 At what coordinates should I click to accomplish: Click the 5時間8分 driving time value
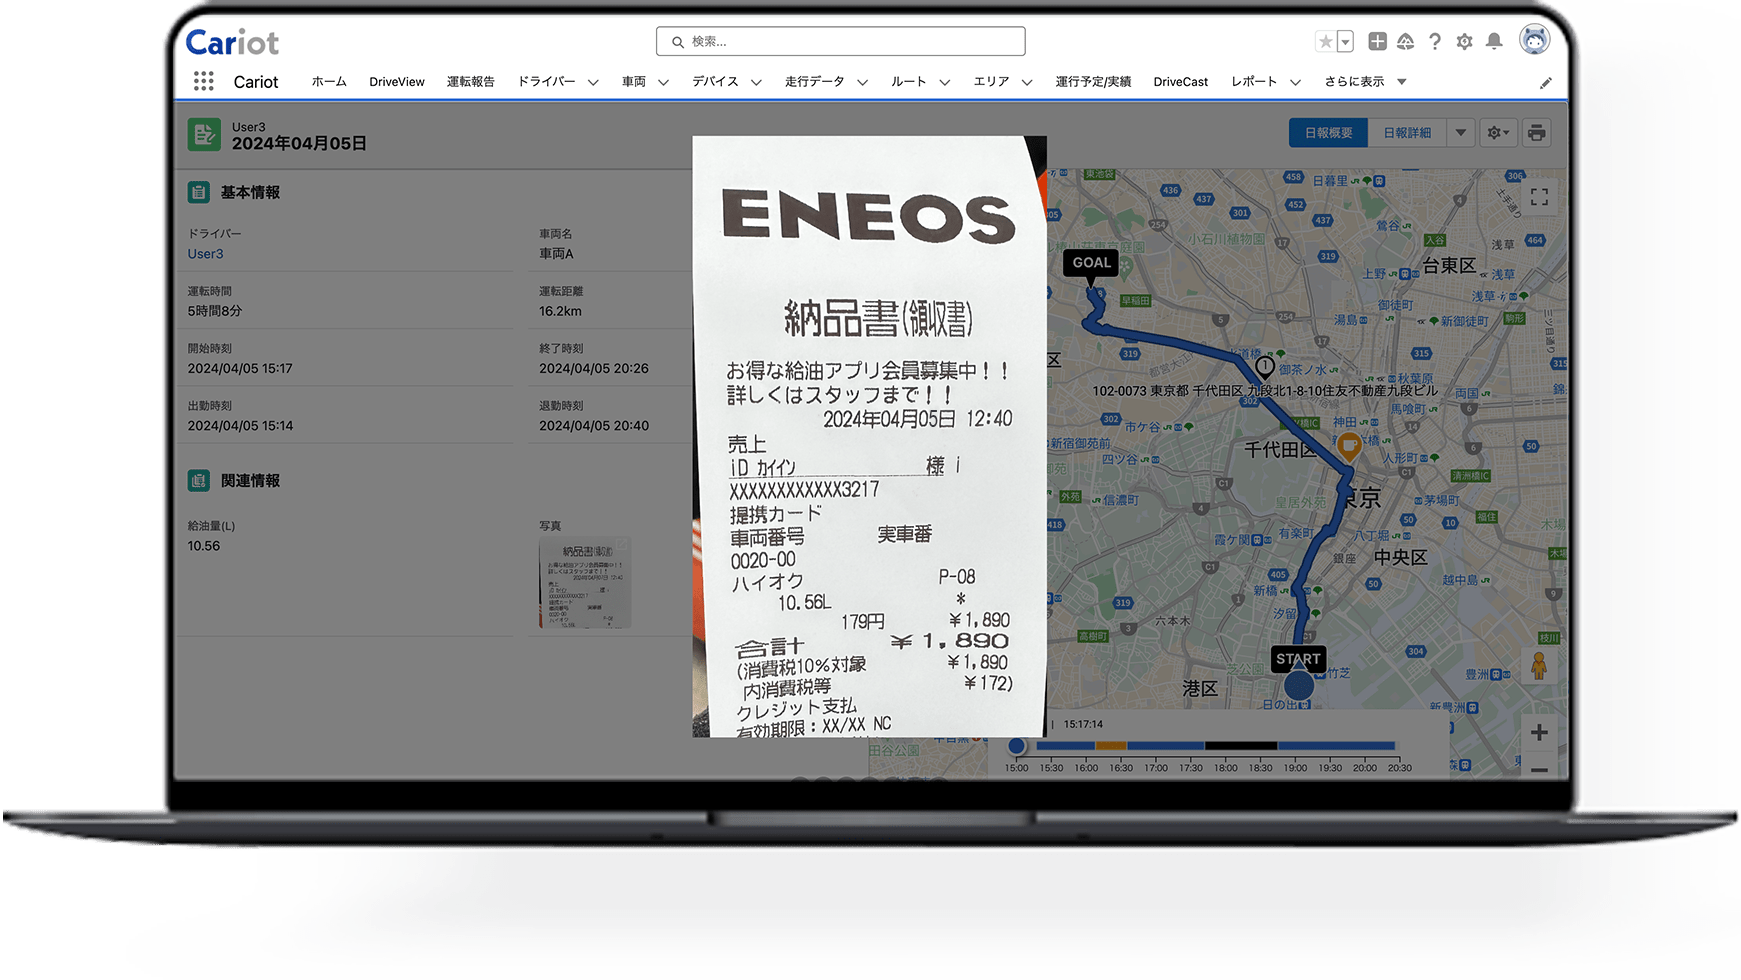(x=215, y=311)
